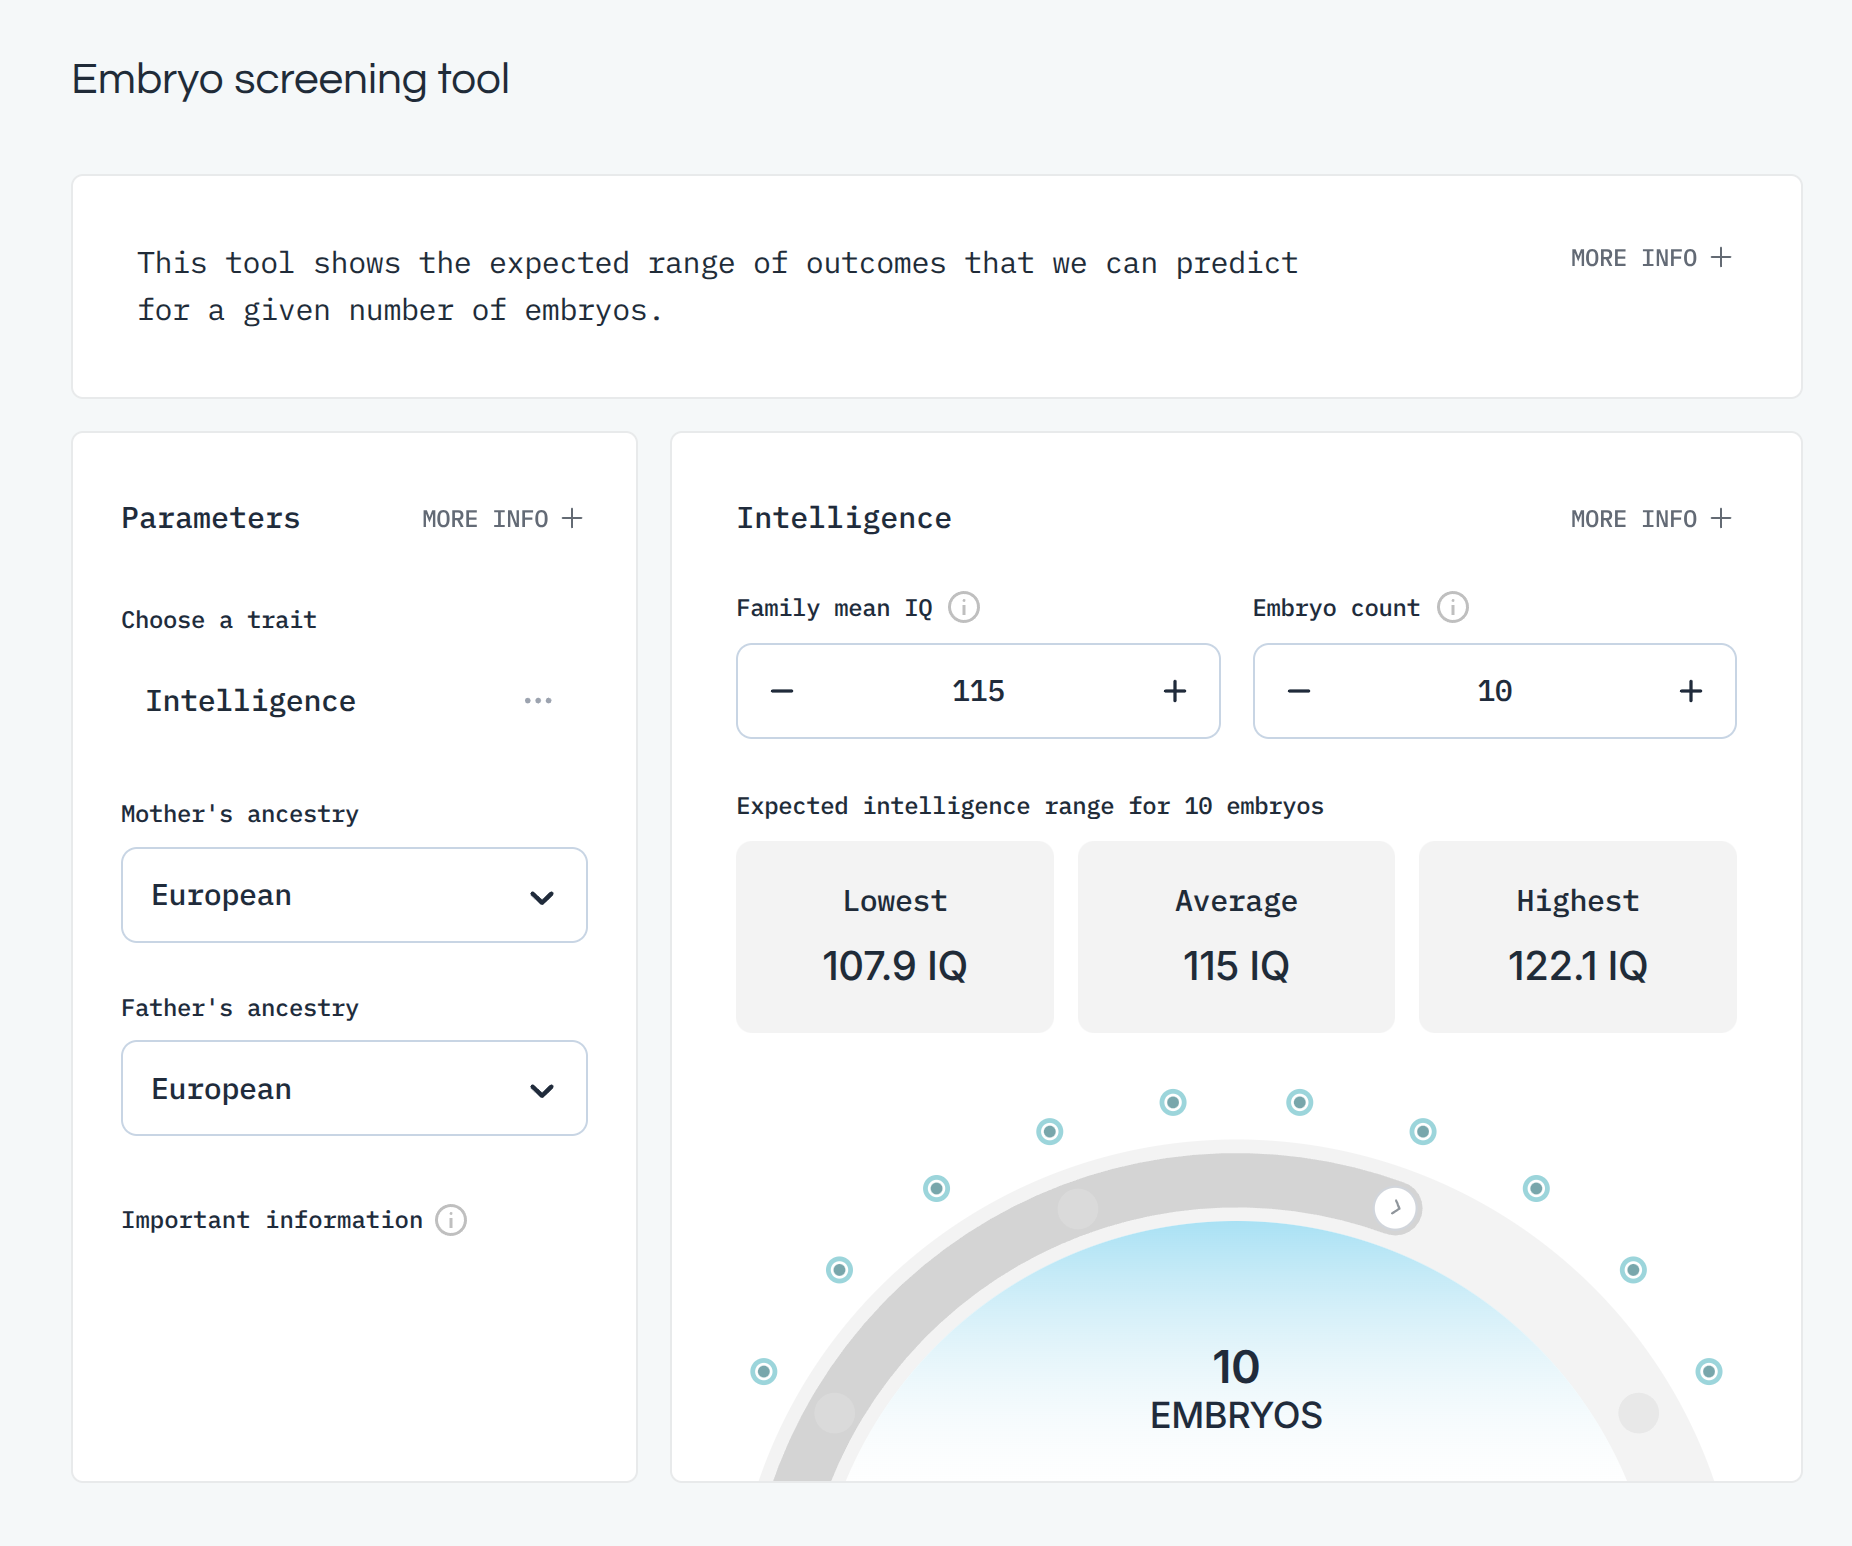Click the white embryo dial slider handle
The image size is (1852, 1546).
click(x=1395, y=1208)
